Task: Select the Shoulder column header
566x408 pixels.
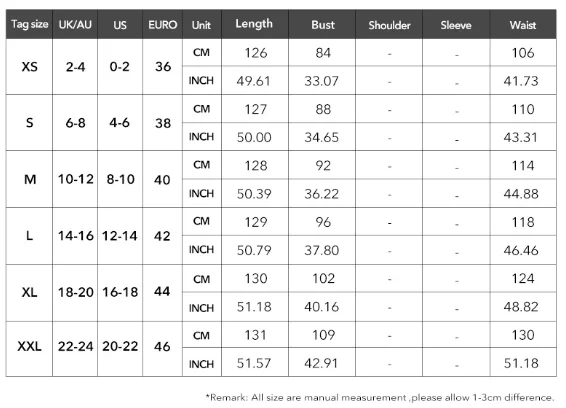Action: click(x=389, y=25)
